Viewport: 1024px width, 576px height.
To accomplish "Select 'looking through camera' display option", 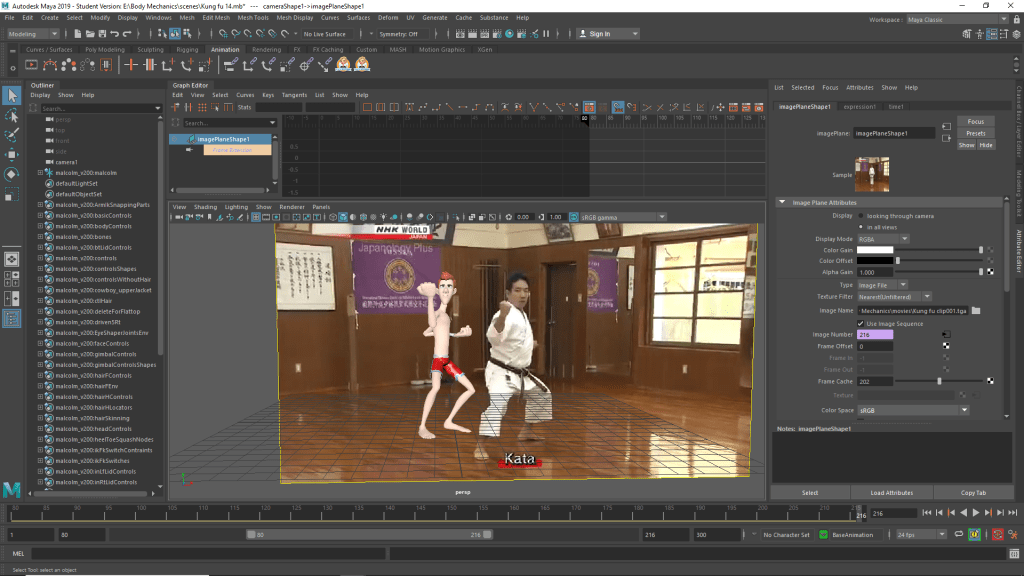I will pos(860,215).
